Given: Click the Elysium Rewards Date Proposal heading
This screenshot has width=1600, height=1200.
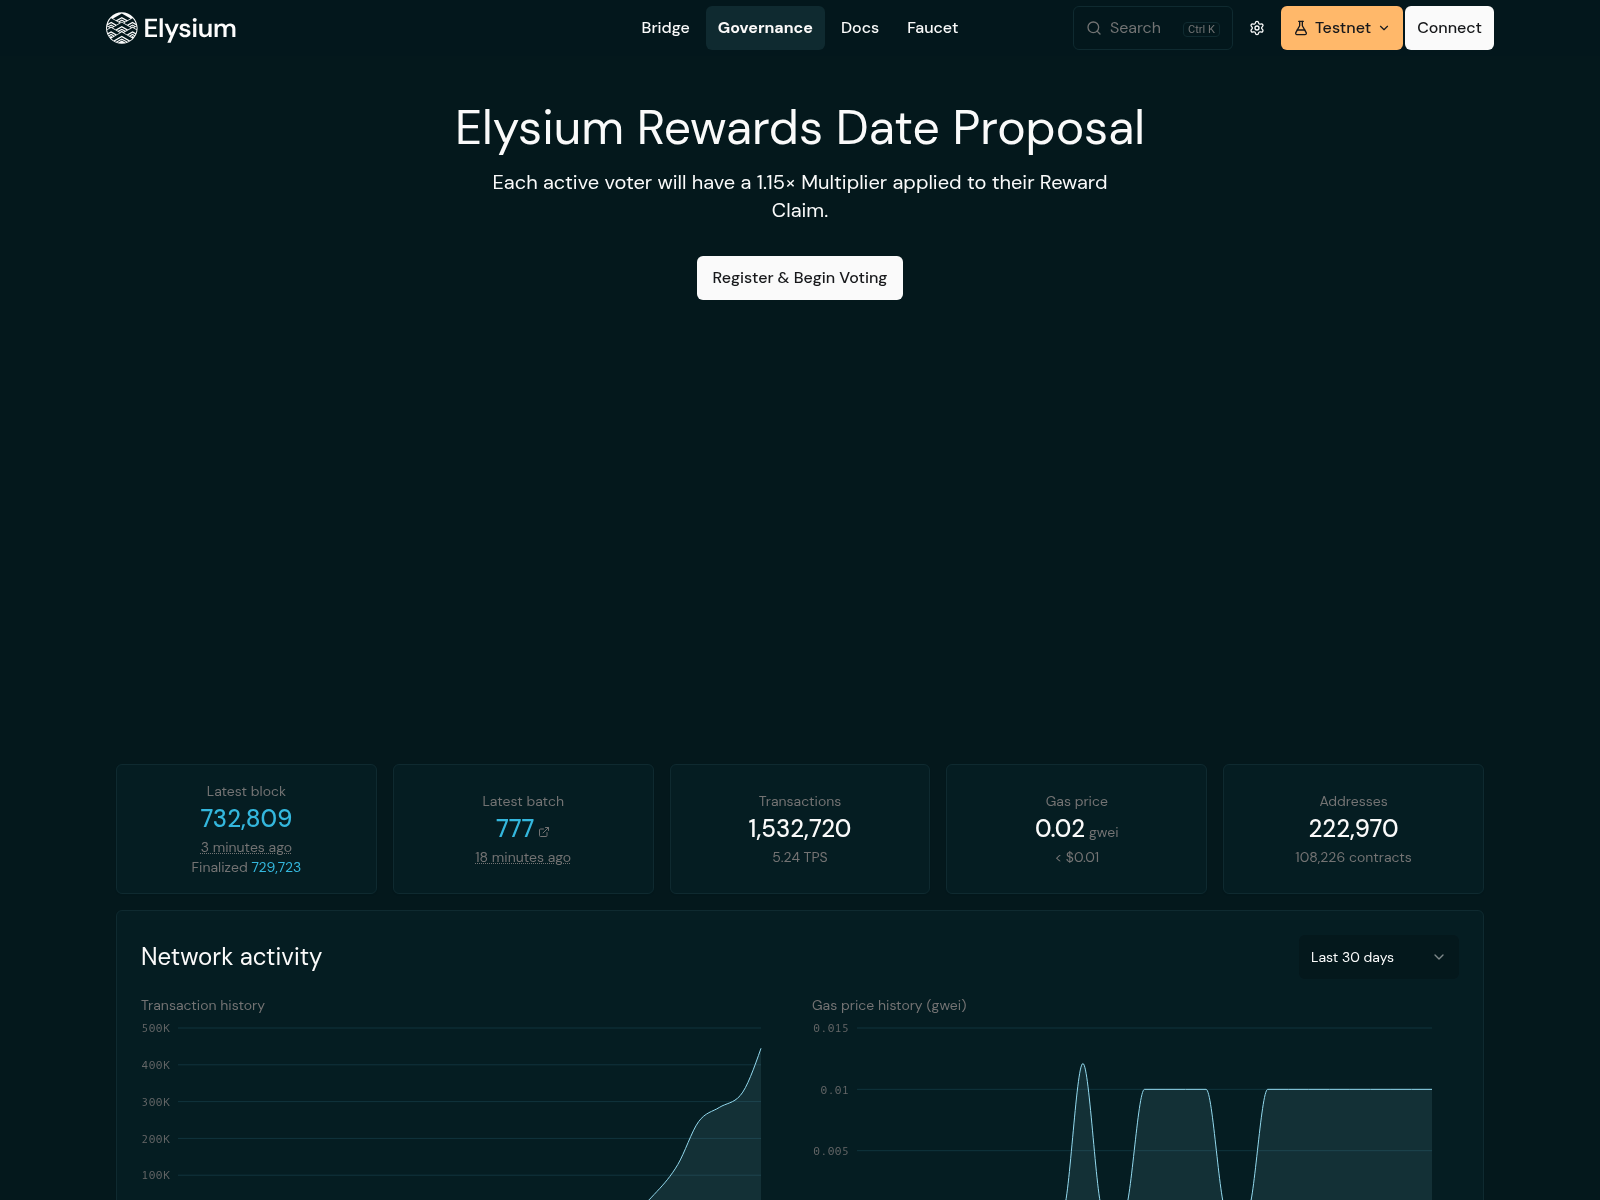Looking at the screenshot, I should pyautogui.click(x=800, y=128).
